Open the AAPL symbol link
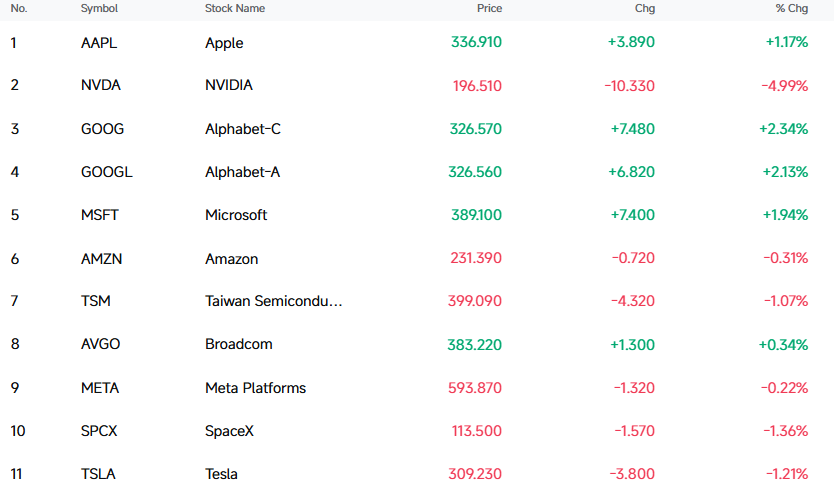The width and height of the screenshot is (834, 489). tap(99, 43)
